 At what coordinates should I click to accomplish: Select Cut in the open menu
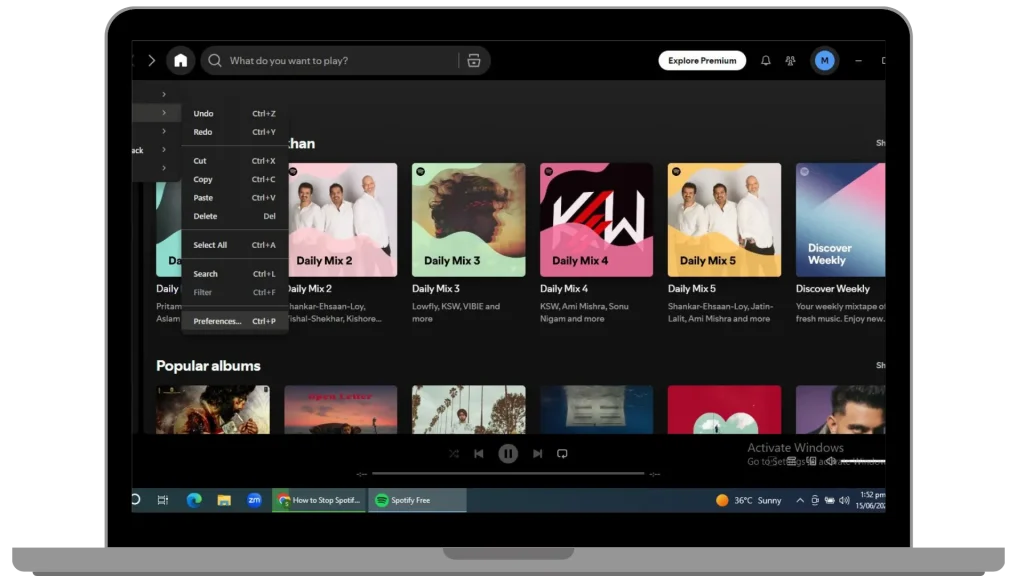coord(234,161)
